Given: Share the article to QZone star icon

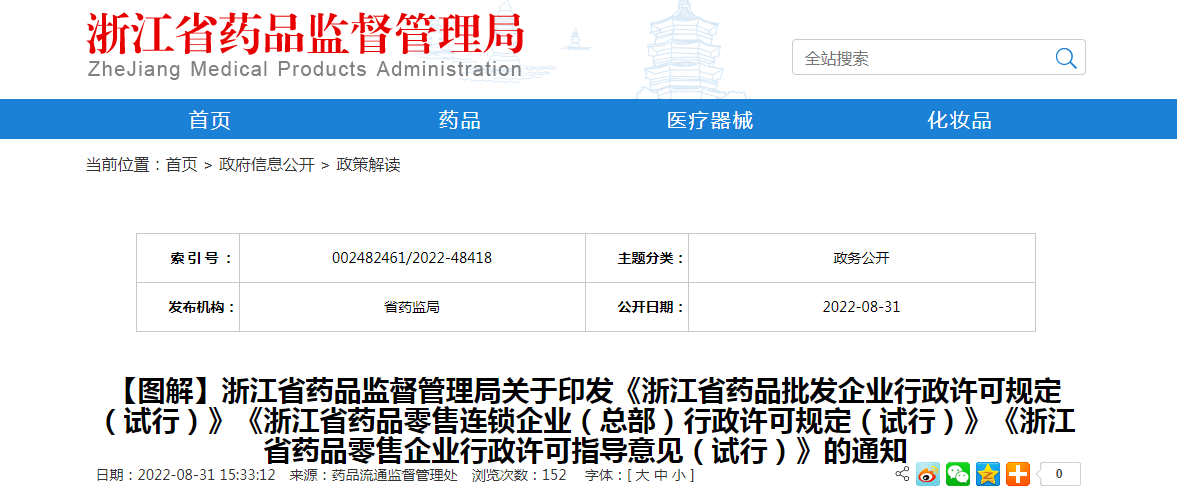Looking at the screenshot, I should [x=988, y=474].
